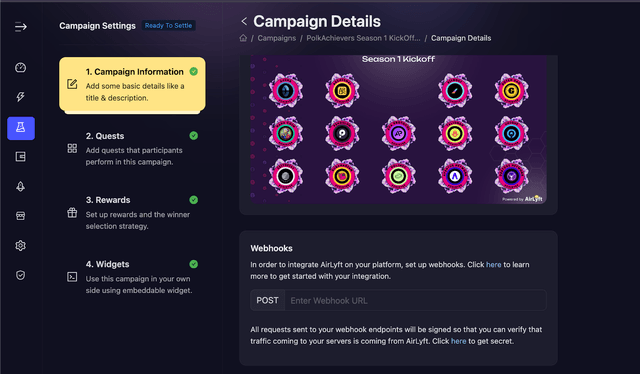Click the shield check icon in the sidebar
This screenshot has height=374, width=640.
20,275
